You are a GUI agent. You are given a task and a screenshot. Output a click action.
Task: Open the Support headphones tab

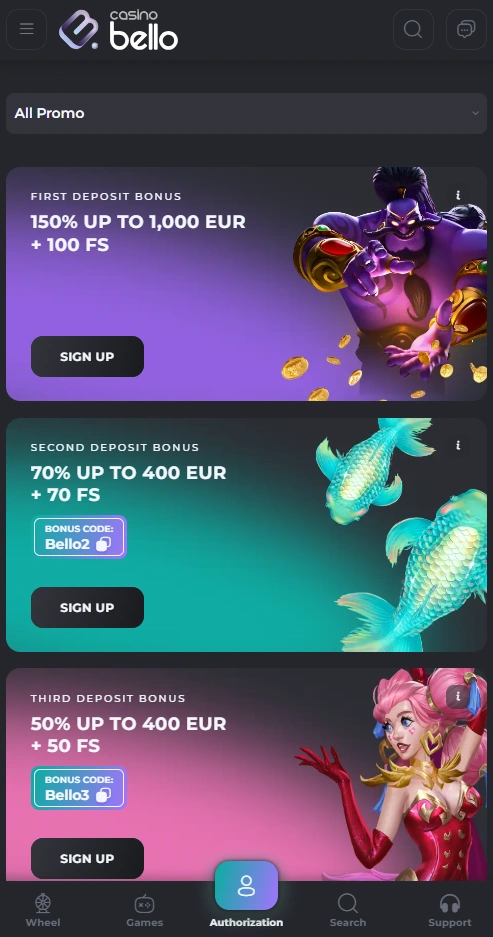[x=449, y=910]
